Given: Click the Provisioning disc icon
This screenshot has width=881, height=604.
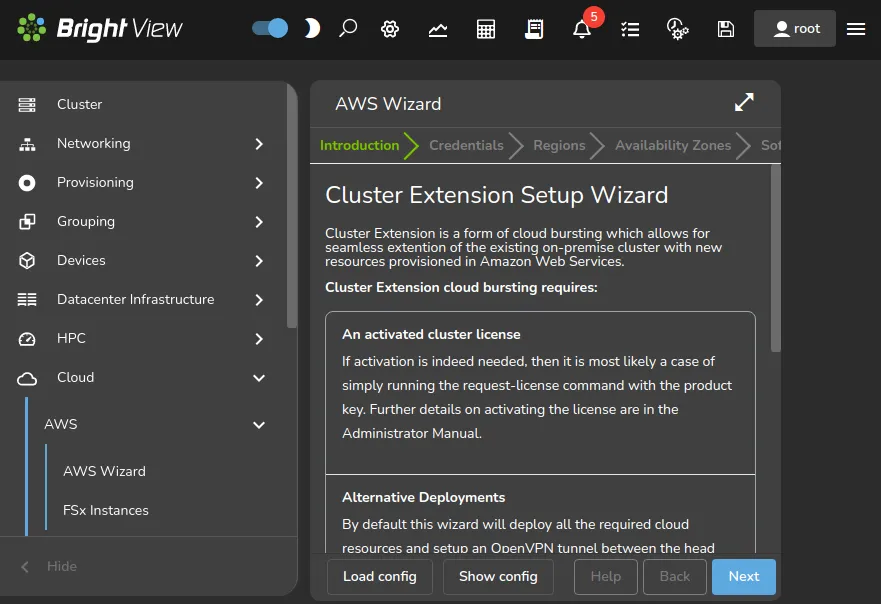Looking at the screenshot, I should [x=27, y=183].
